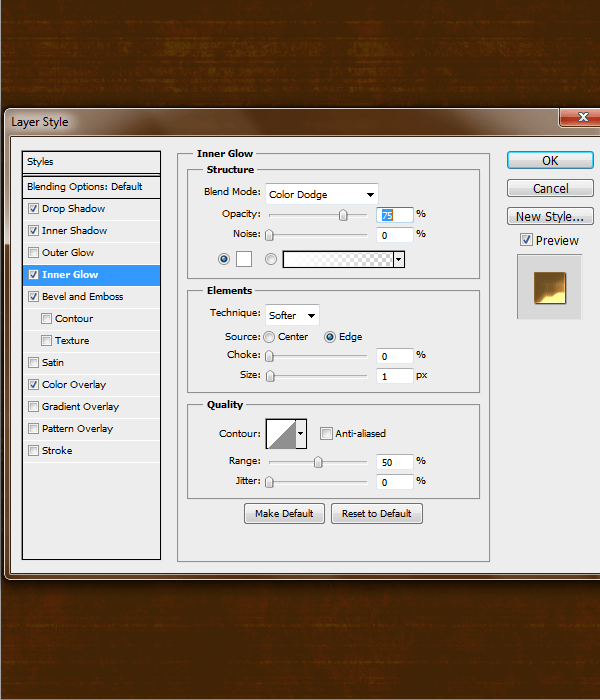Close the Layer Style dialog
This screenshot has height=700, width=600.
pyautogui.click(x=582, y=117)
